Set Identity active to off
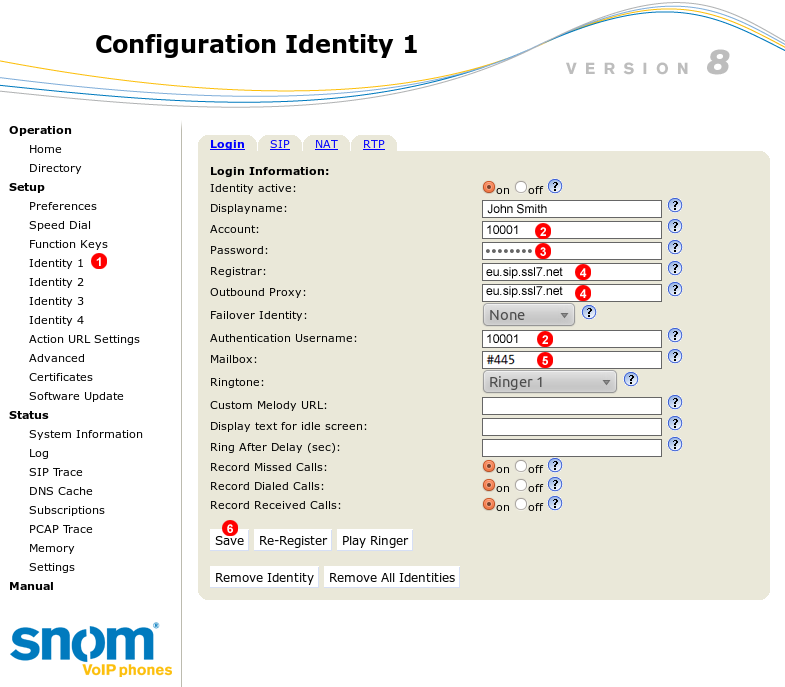Viewport: 785px width, 687px height. [x=521, y=187]
